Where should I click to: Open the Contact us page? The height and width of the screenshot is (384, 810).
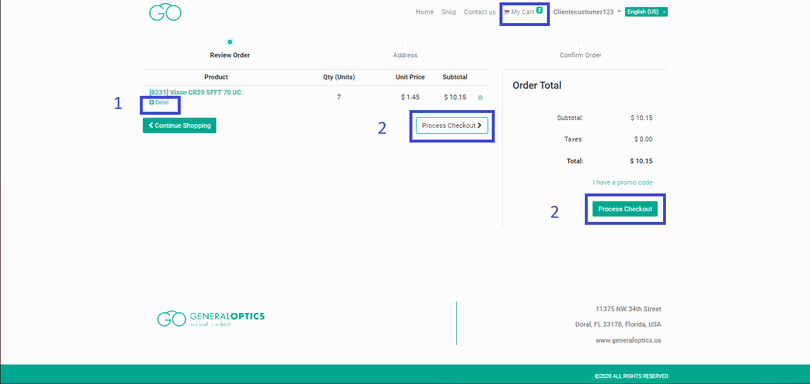479,12
